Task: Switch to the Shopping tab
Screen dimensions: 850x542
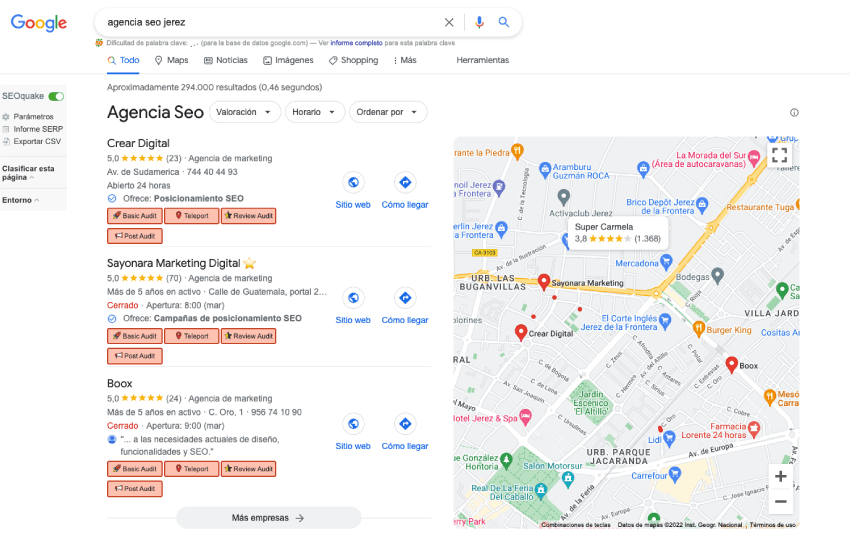Action: click(353, 60)
